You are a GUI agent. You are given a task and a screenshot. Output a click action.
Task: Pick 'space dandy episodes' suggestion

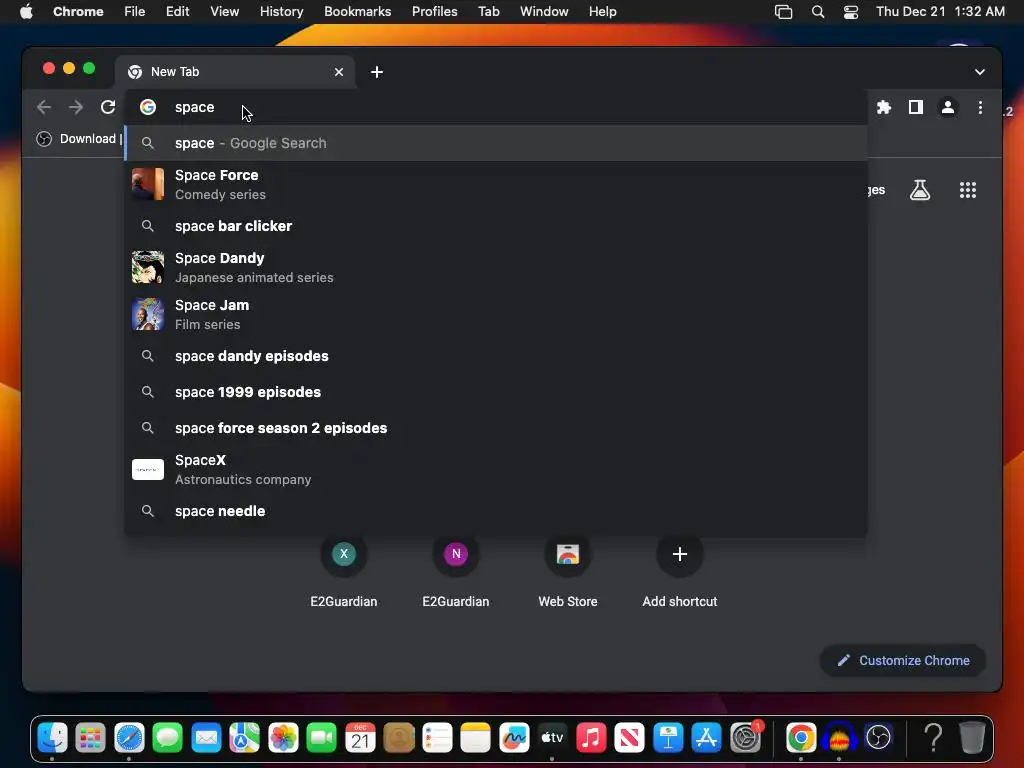pos(496,356)
